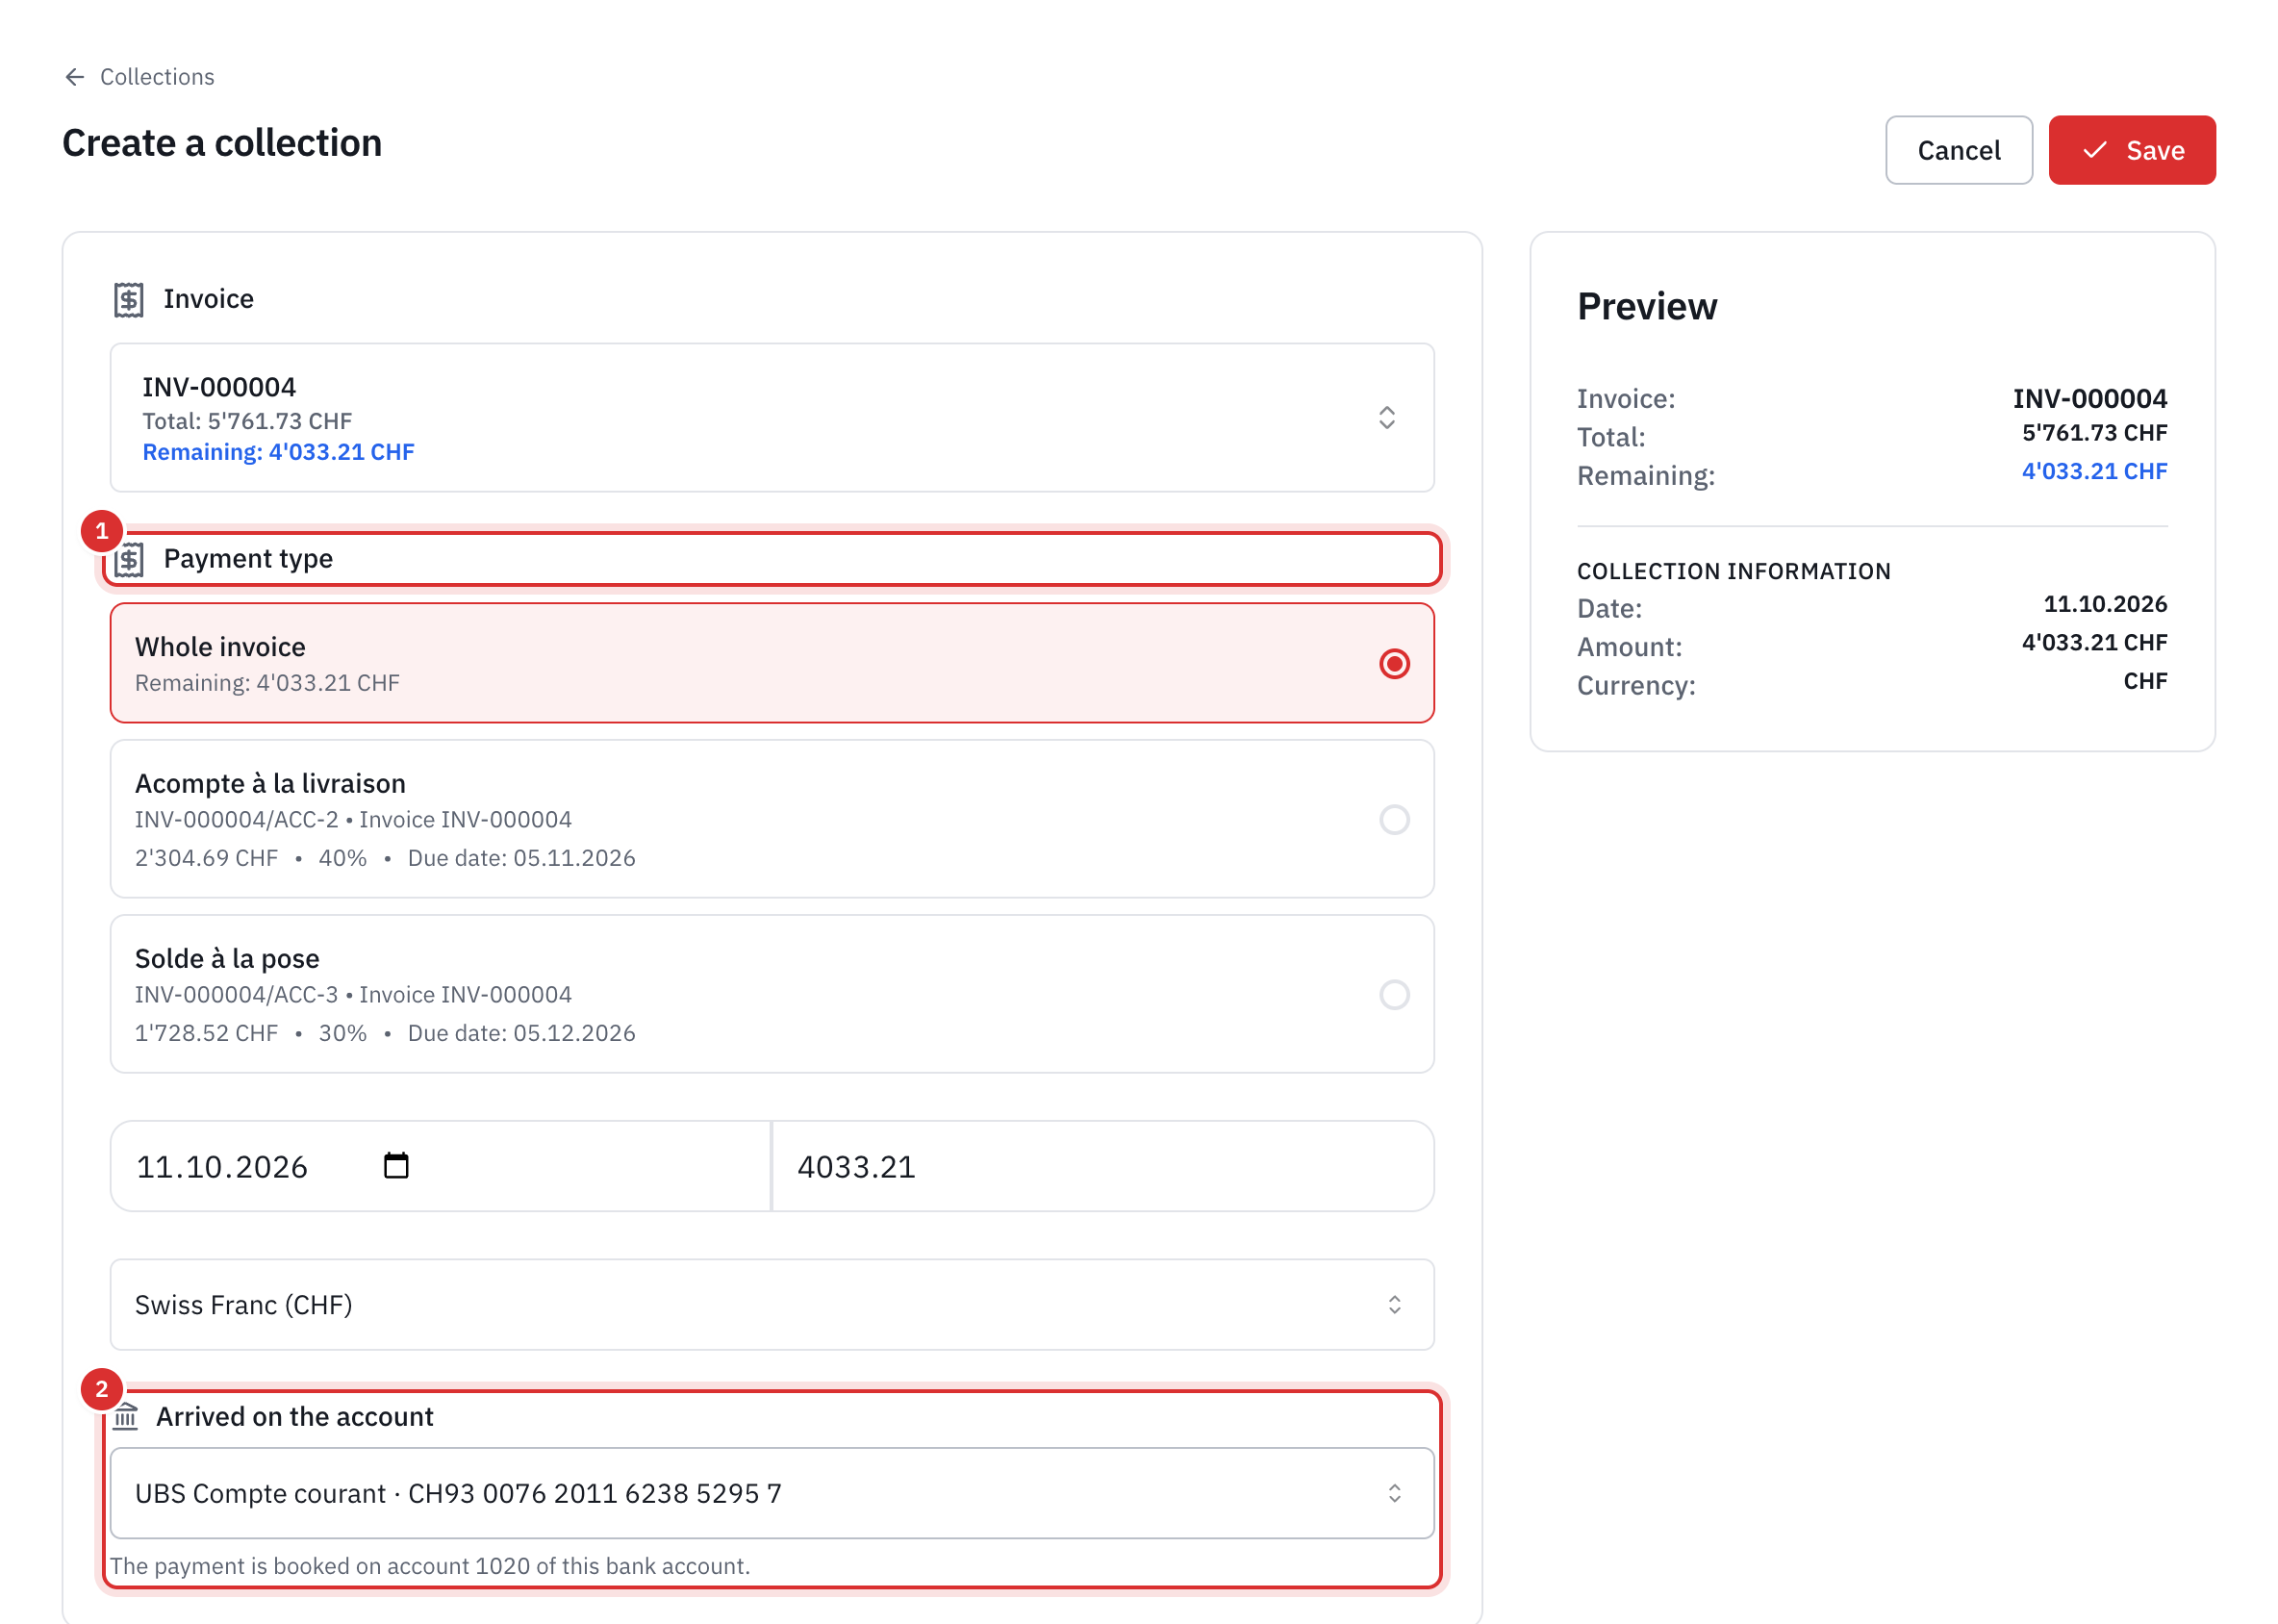Screen dimensions: 2278x1624
Task: Select Acompte à la livraison radio option
Action: (x=1394, y=820)
